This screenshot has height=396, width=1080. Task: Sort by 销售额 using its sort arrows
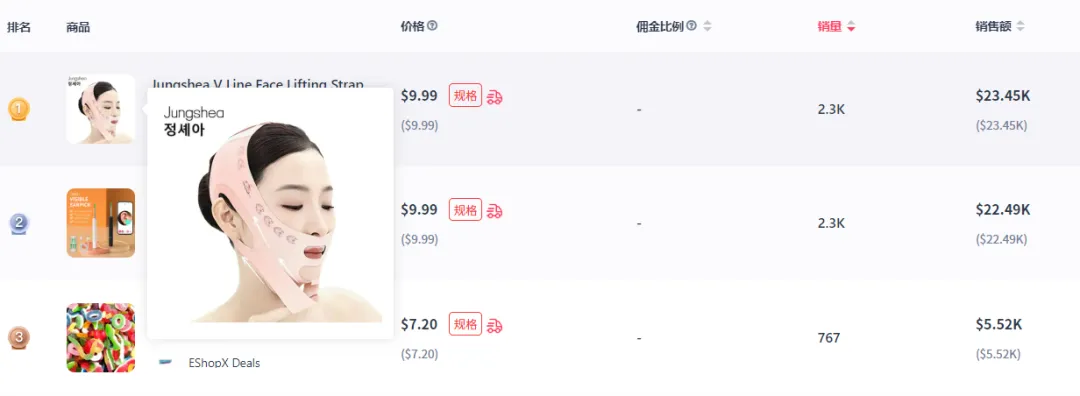1020,27
